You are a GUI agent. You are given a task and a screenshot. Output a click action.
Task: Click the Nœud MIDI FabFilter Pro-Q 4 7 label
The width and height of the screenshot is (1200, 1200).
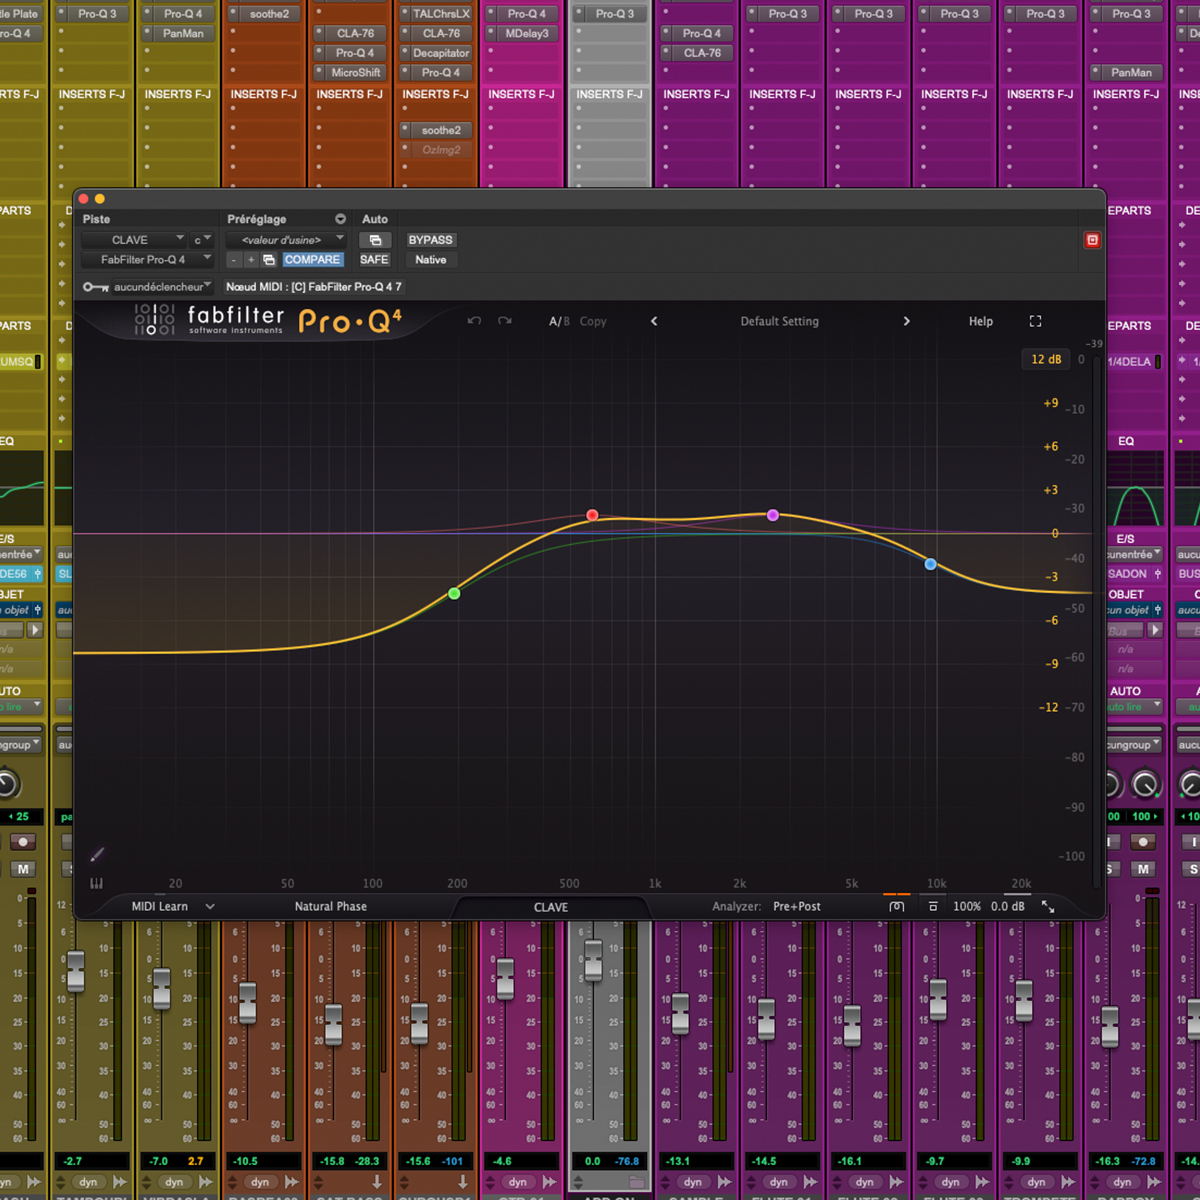coord(314,287)
